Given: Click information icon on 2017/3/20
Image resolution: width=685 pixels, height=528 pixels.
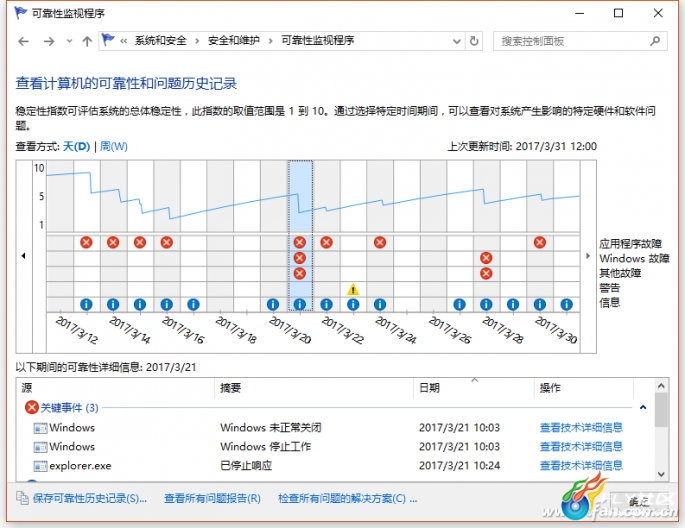Looking at the screenshot, I should (x=273, y=304).
